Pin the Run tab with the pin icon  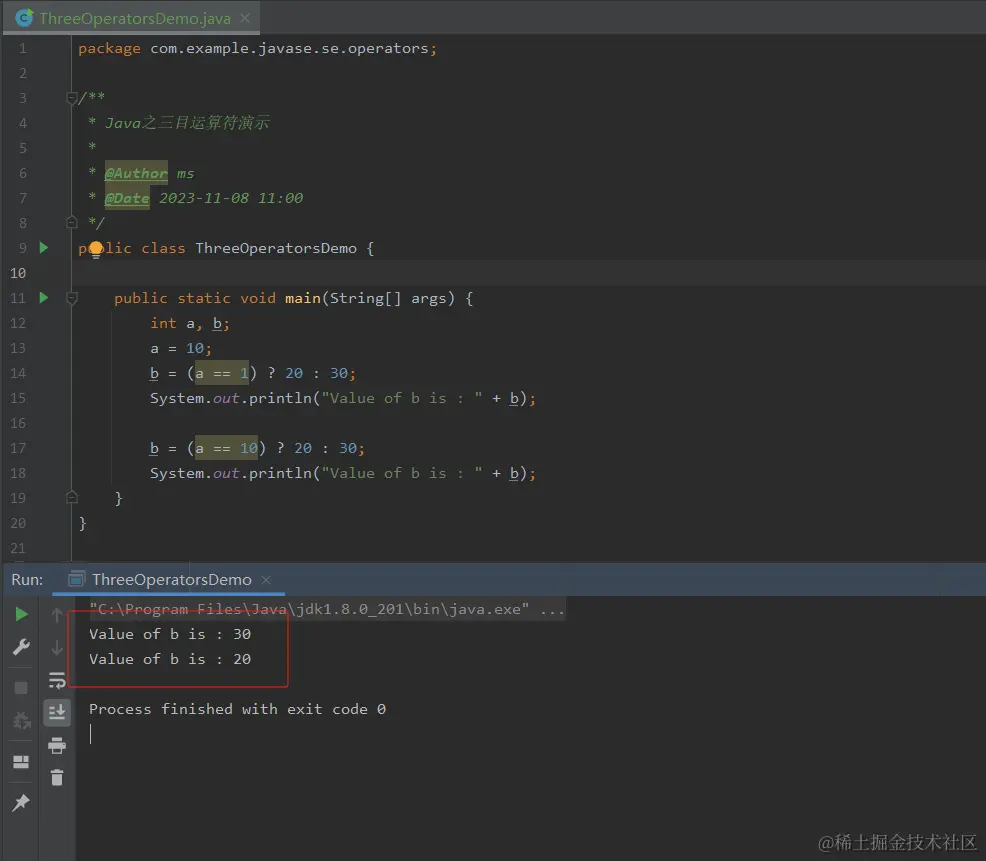(21, 803)
